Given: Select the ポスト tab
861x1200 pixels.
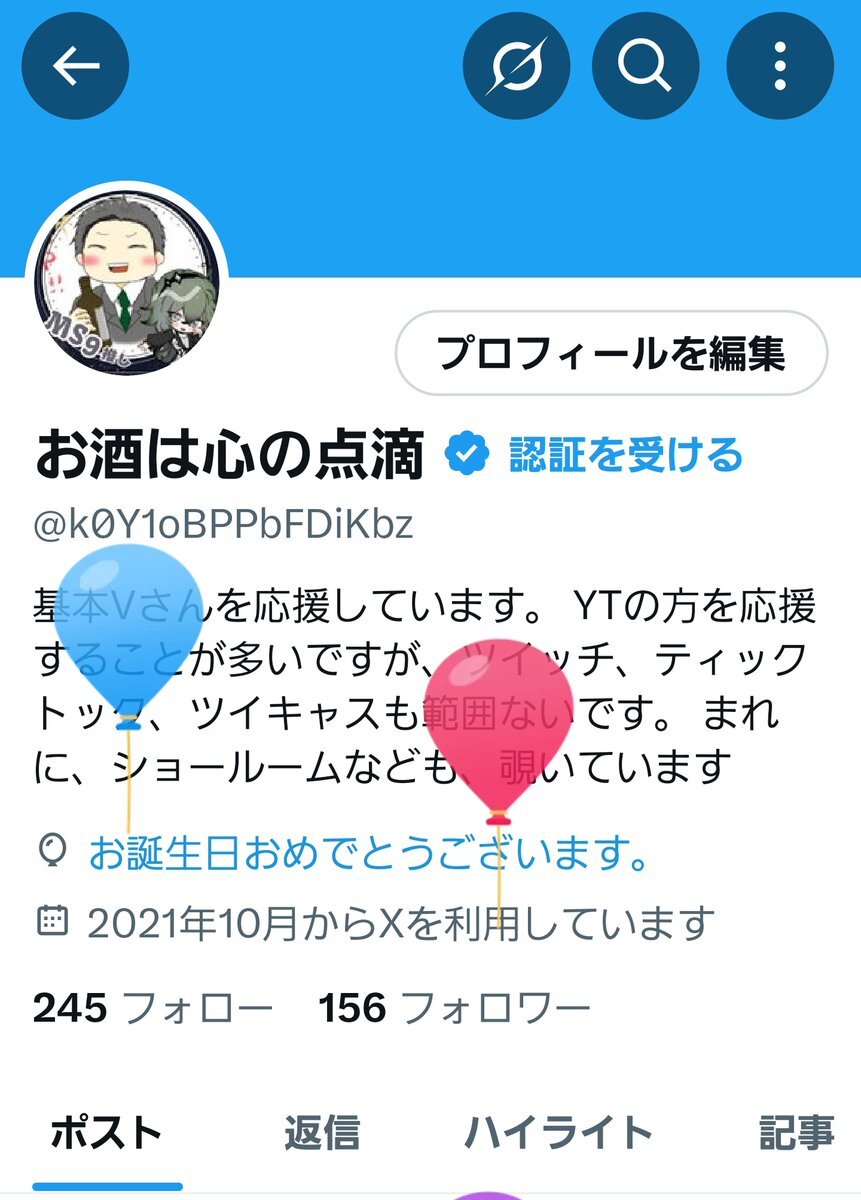Looking at the screenshot, I should [x=106, y=1133].
